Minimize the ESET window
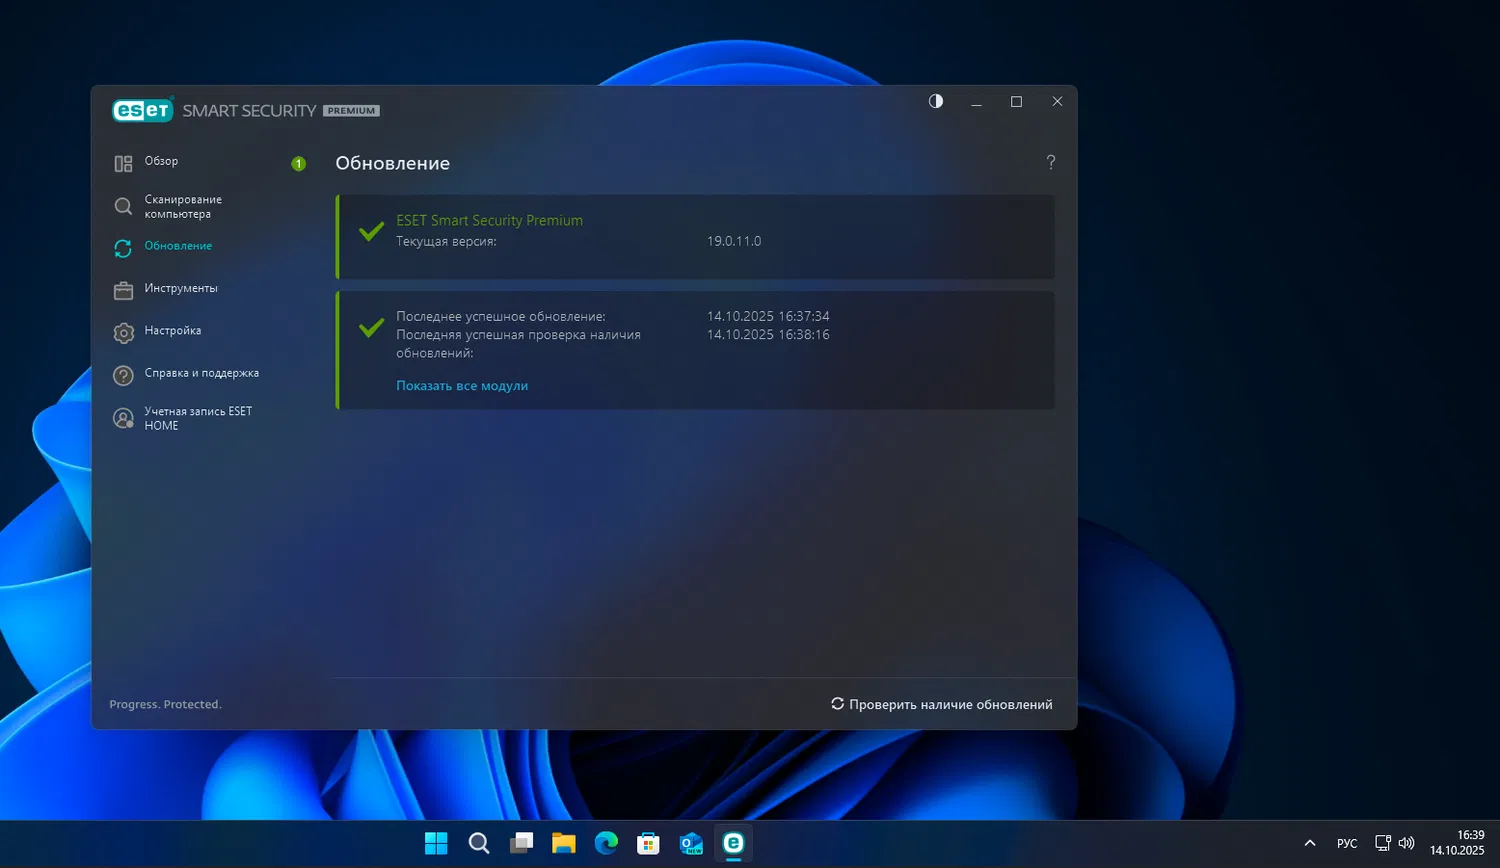 tap(976, 102)
